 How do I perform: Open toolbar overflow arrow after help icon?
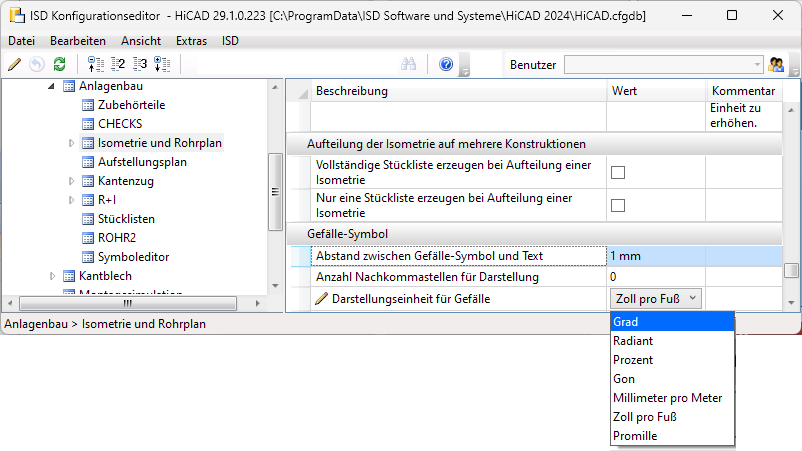465,72
